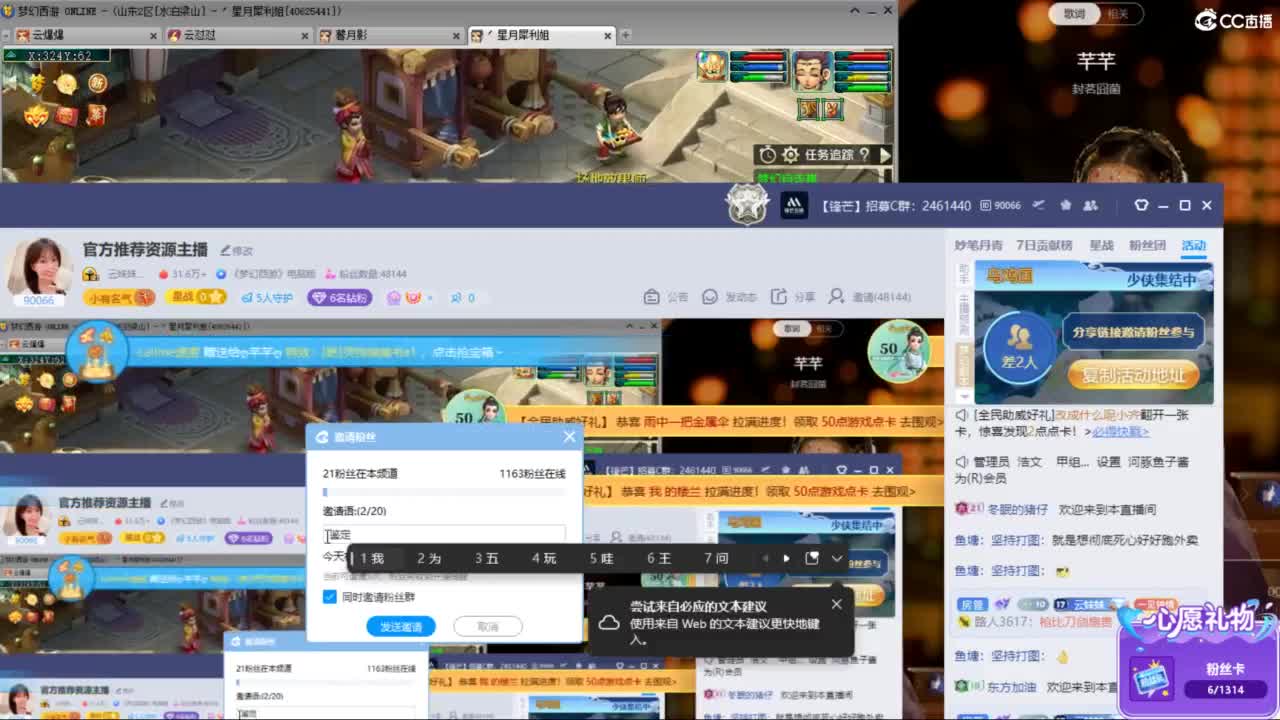The width and height of the screenshot is (1280, 720).
Task: Click the 星战 star badge
Action: click(197, 297)
